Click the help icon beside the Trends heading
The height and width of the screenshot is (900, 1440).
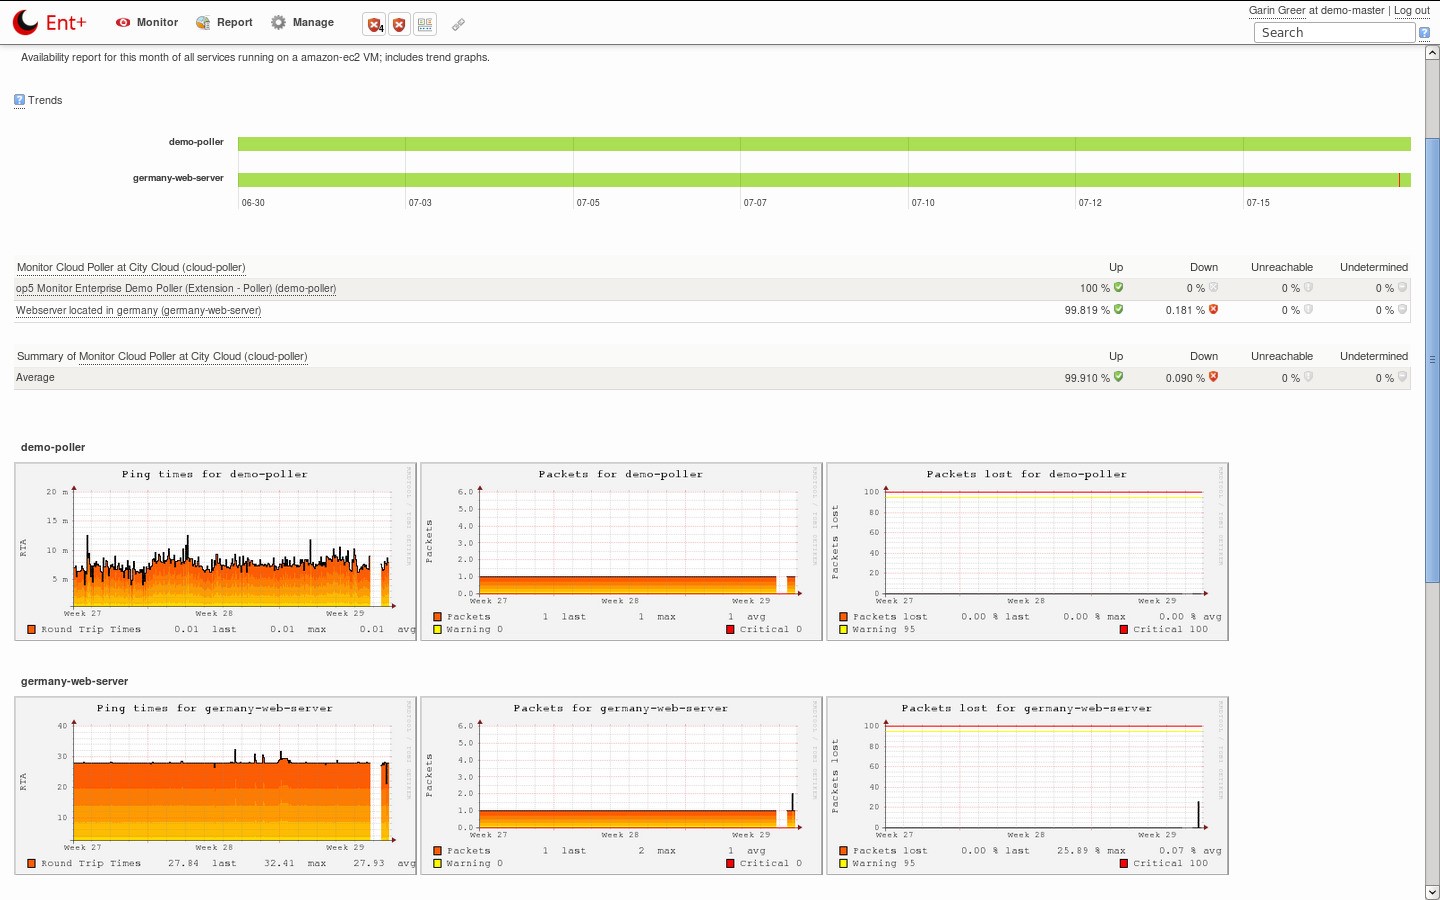(x=18, y=100)
